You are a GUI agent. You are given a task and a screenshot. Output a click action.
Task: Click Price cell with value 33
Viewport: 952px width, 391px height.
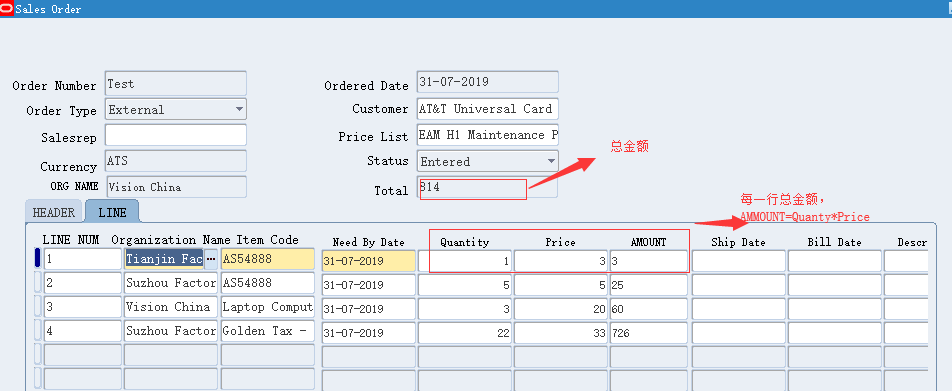click(x=561, y=333)
